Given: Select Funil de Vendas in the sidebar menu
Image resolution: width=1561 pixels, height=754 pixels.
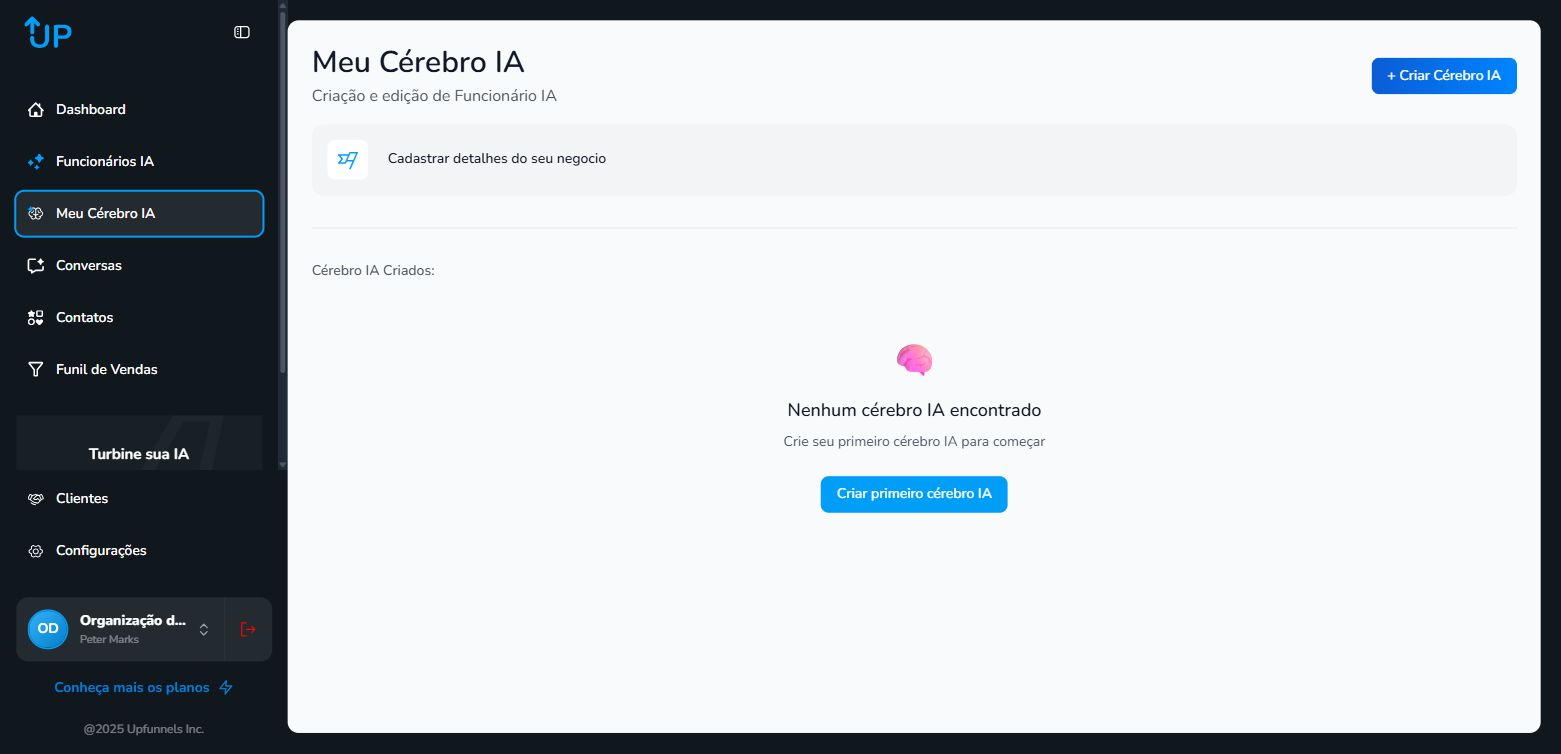Looking at the screenshot, I should point(107,369).
